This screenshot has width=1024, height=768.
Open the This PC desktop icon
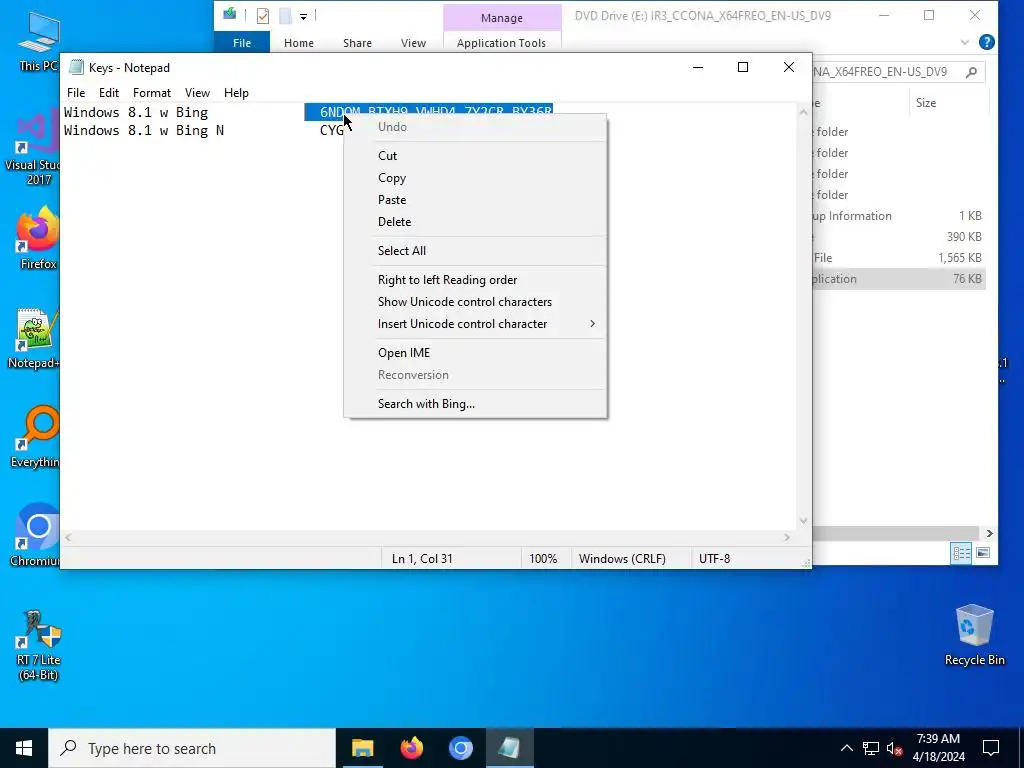tap(39, 40)
